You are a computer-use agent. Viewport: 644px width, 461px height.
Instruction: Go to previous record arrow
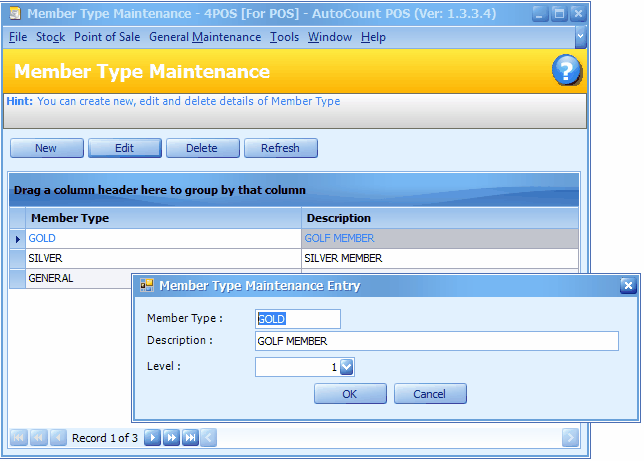(x=58, y=438)
